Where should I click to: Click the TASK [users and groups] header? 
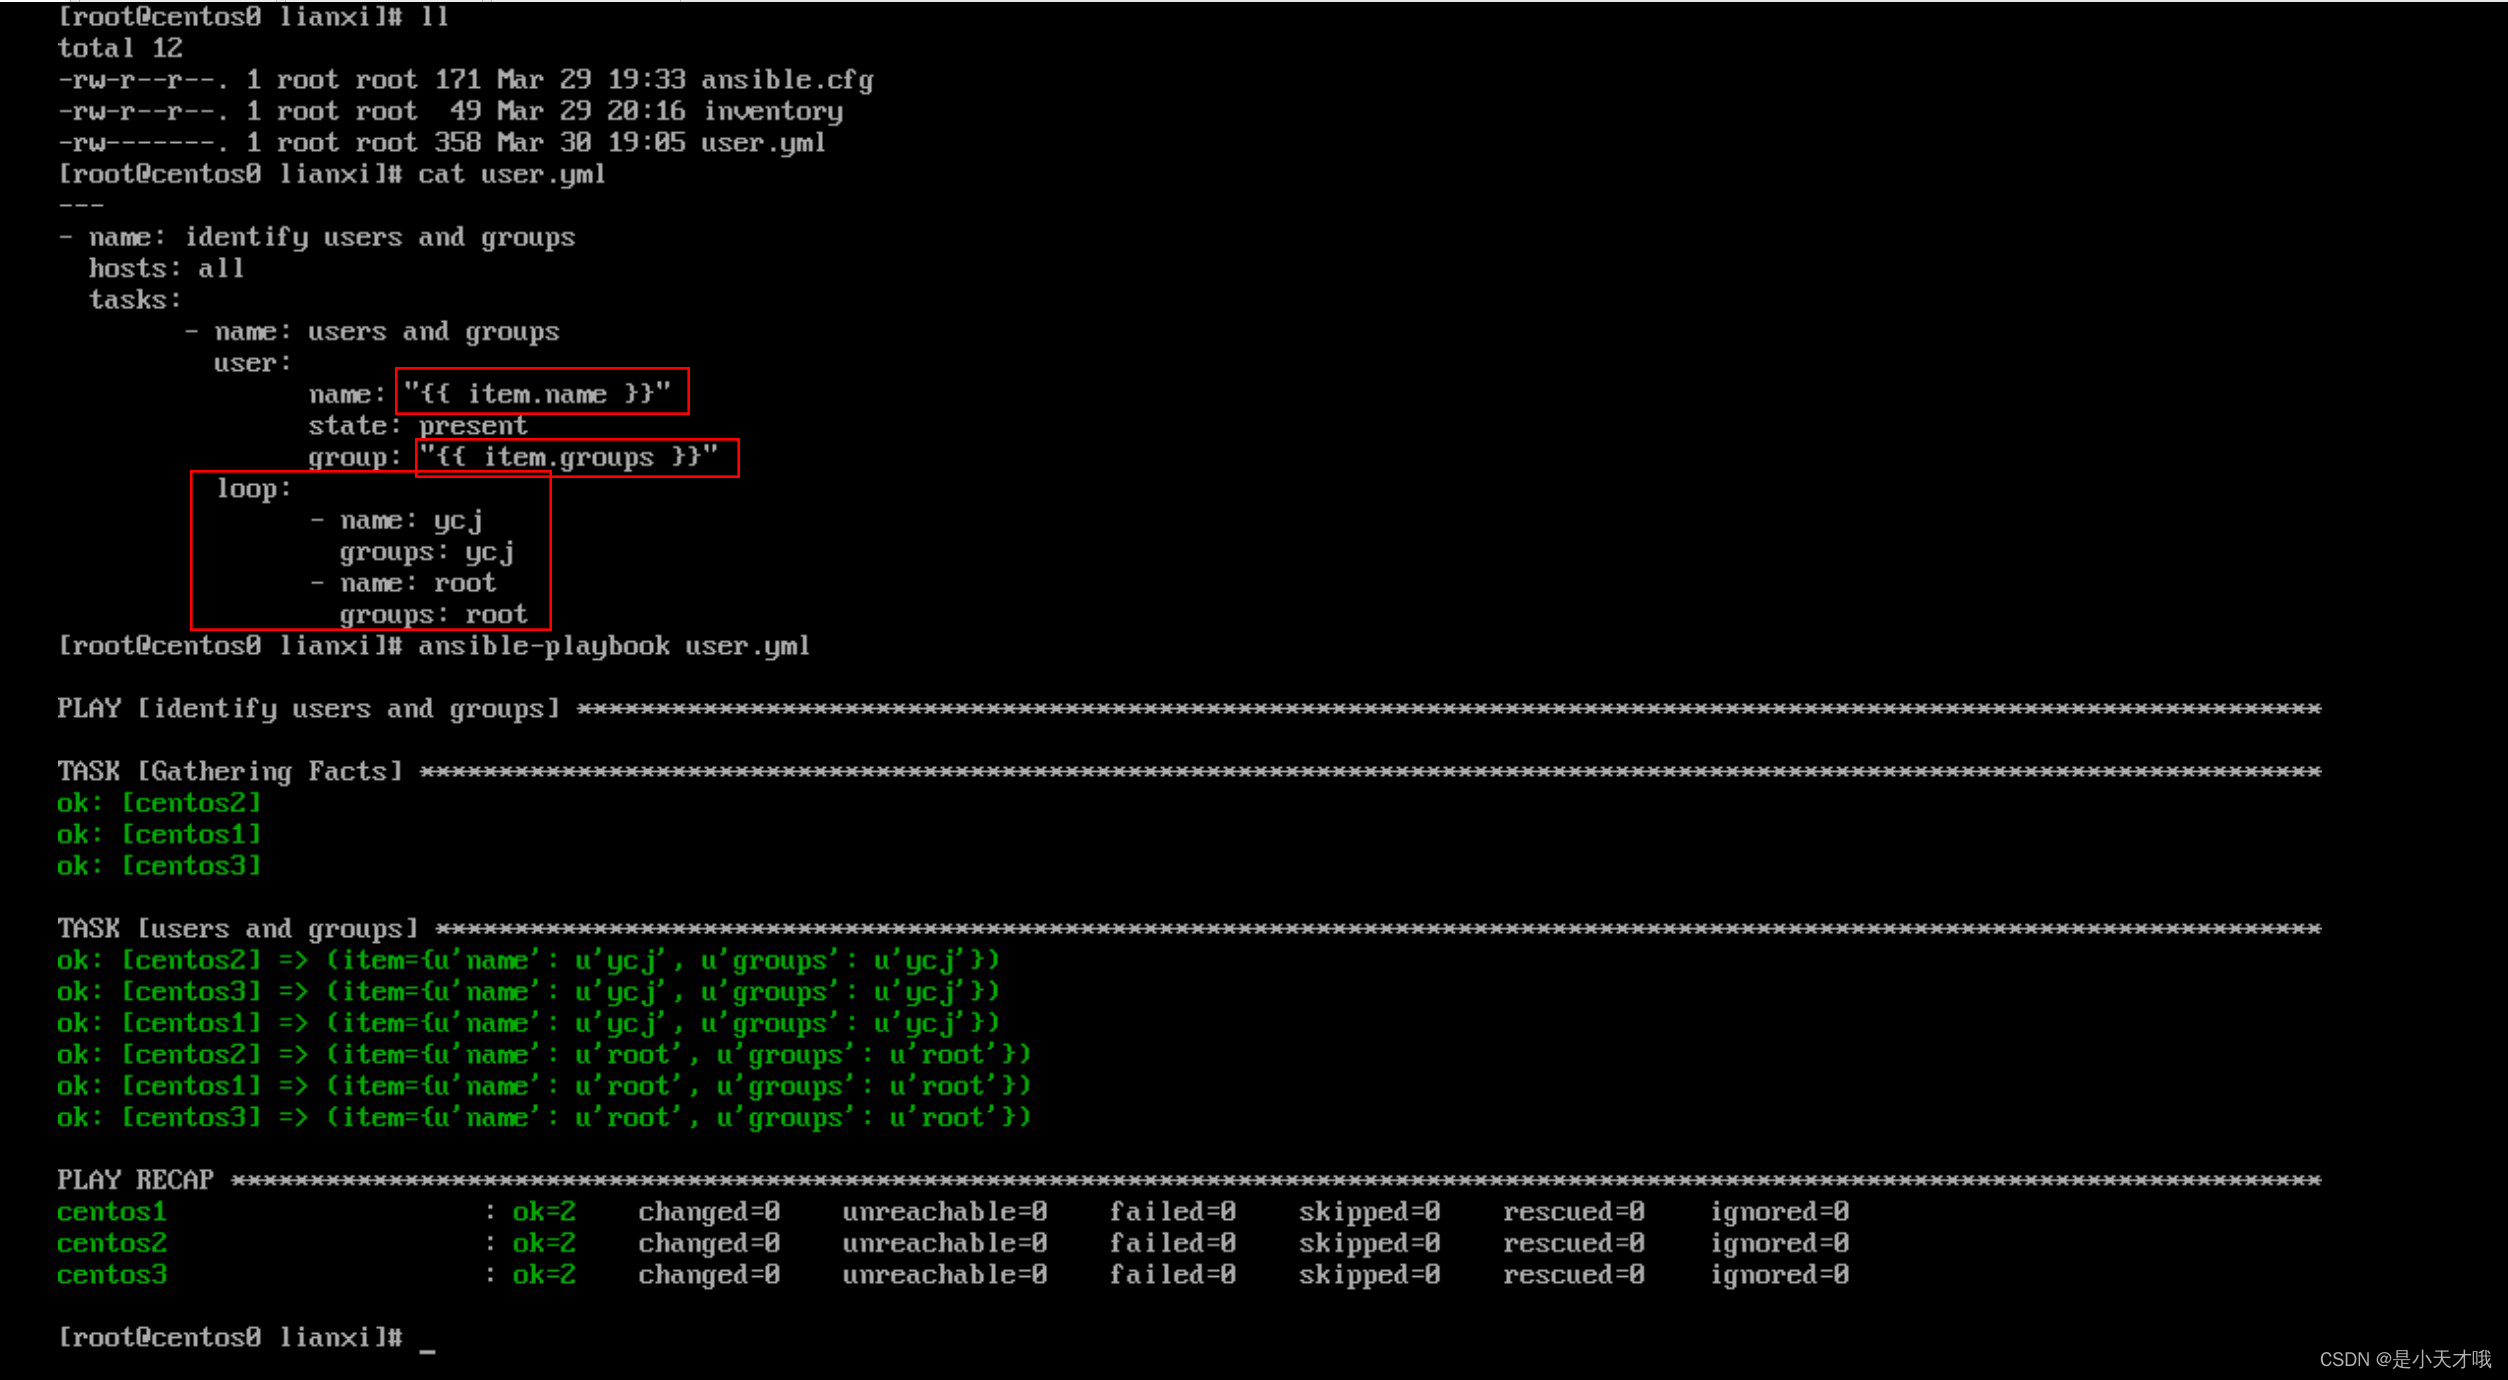pyautogui.click(x=235, y=928)
